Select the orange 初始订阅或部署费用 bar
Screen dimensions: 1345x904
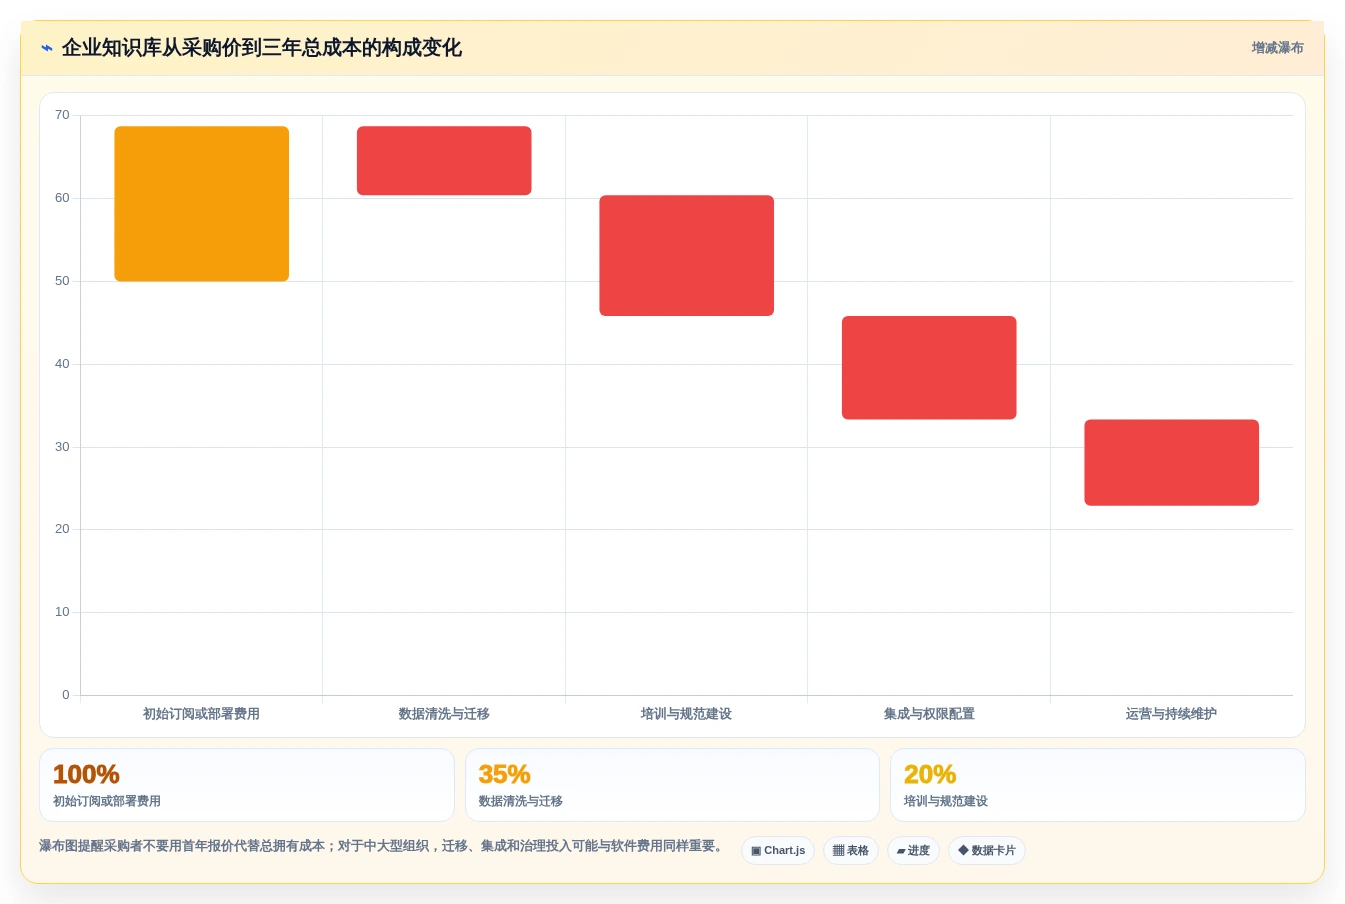pos(202,204)
